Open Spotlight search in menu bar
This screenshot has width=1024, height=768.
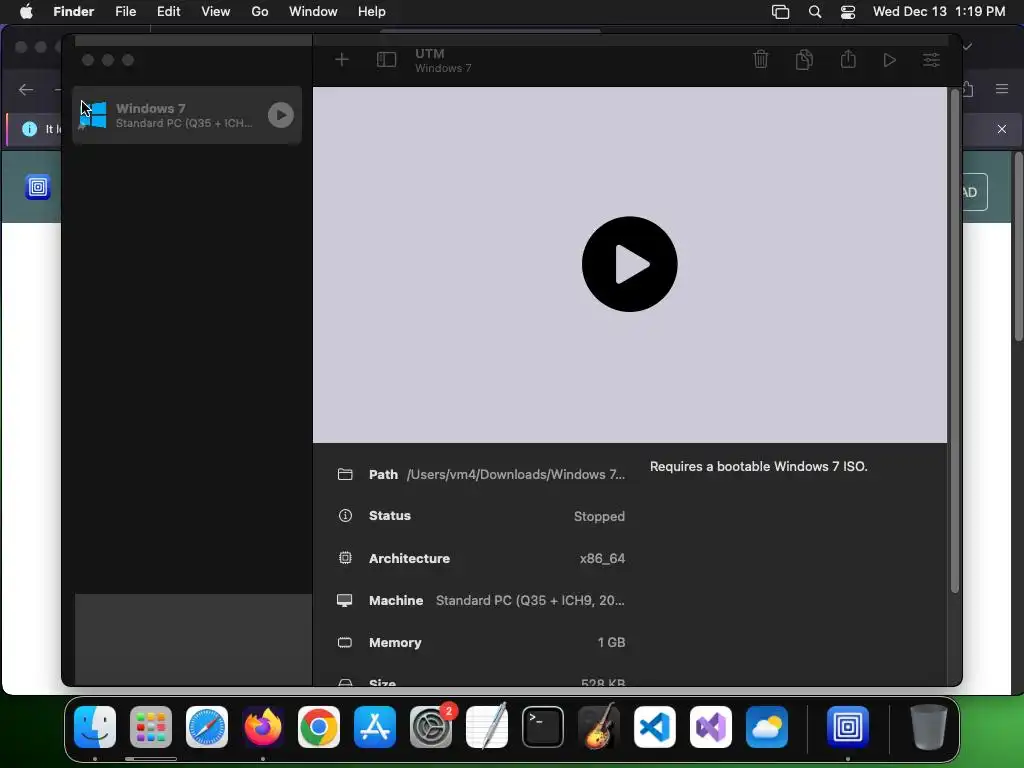pos(814,12)
